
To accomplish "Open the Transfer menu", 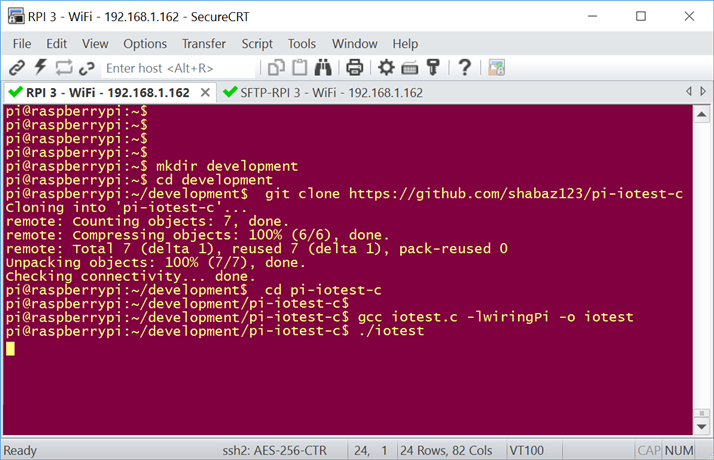I will (x=204, y=44).
